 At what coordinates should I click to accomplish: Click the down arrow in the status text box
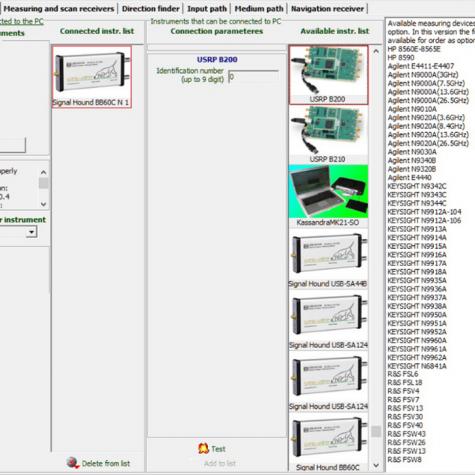point(43,204)
